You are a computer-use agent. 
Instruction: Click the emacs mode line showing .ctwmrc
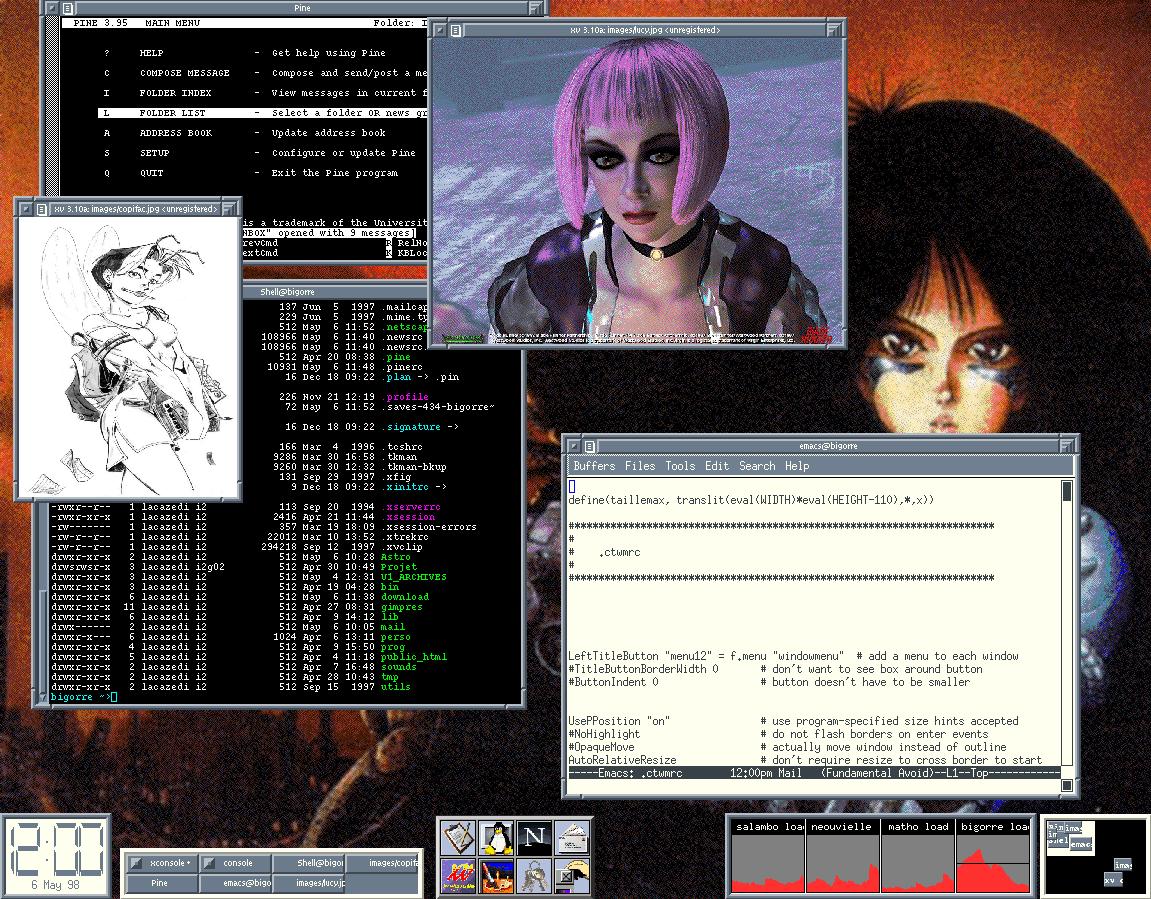click(x=814, y=774)
